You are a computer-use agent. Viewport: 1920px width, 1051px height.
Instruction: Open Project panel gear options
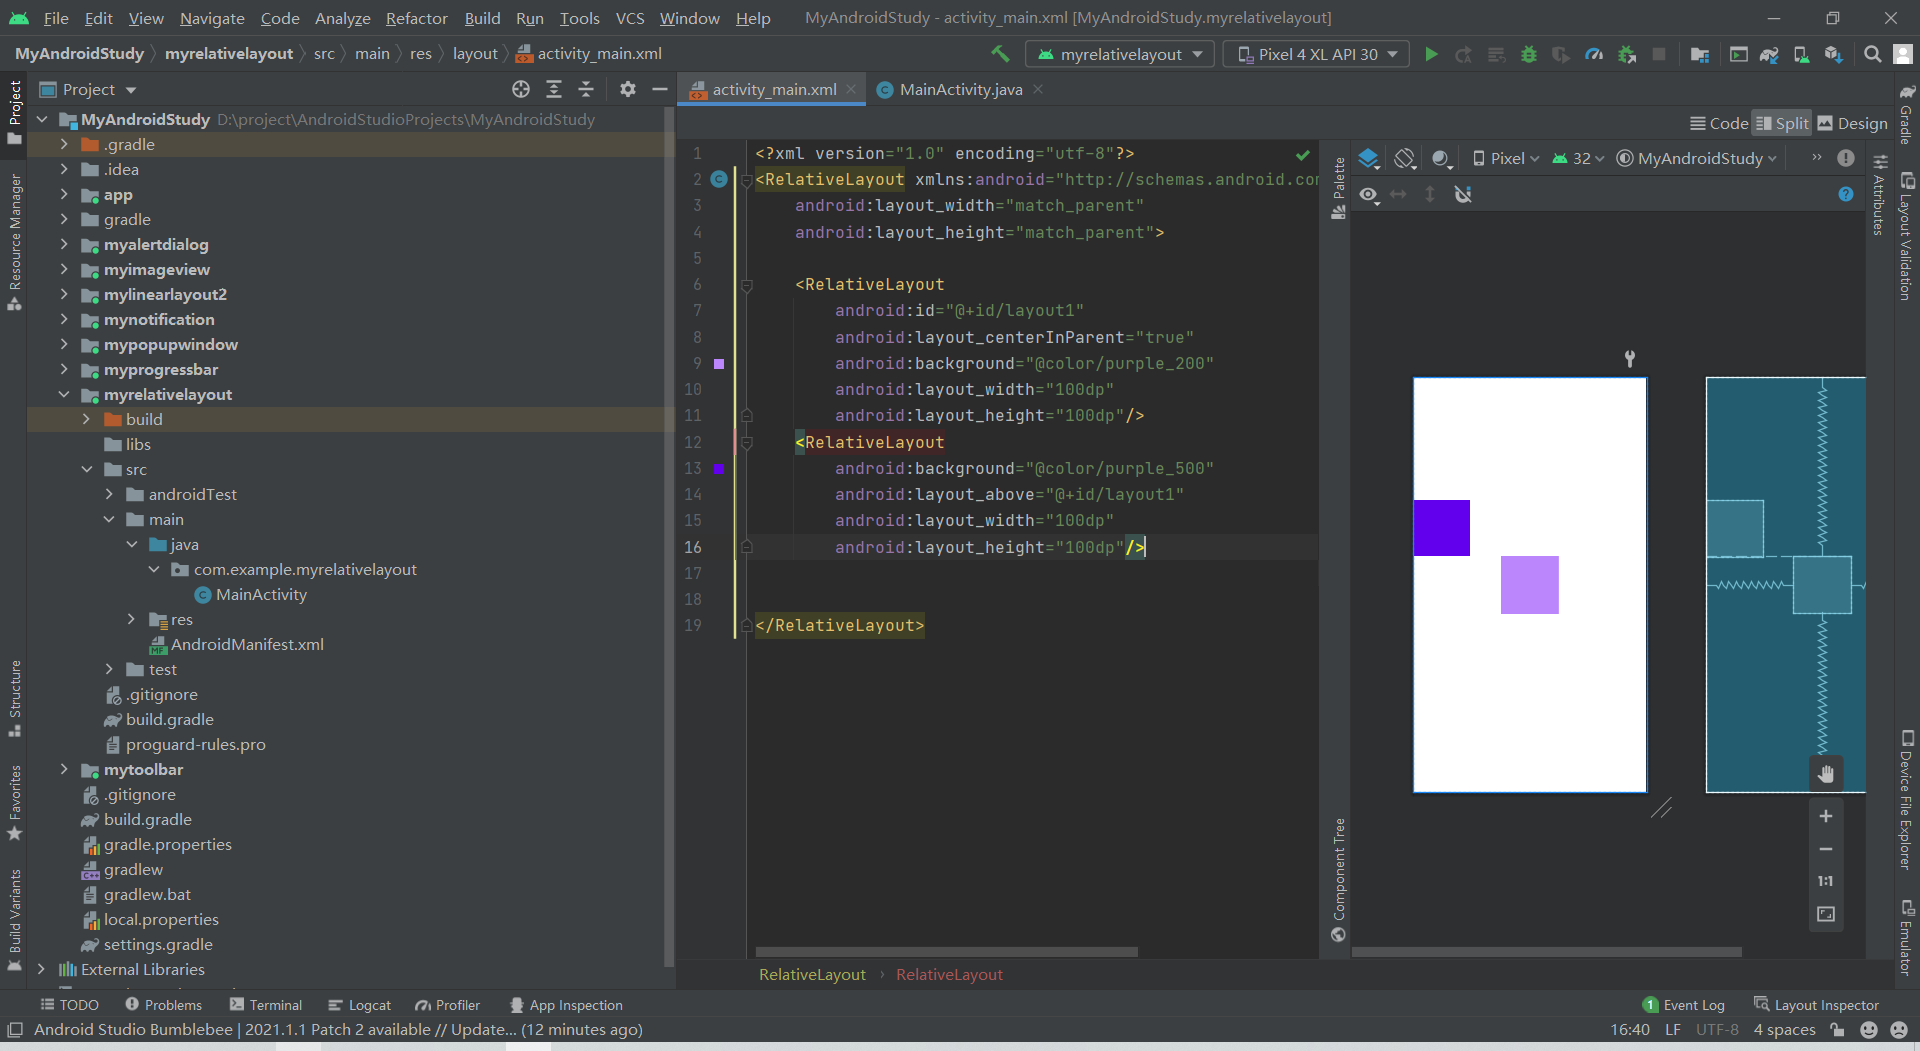627,89
